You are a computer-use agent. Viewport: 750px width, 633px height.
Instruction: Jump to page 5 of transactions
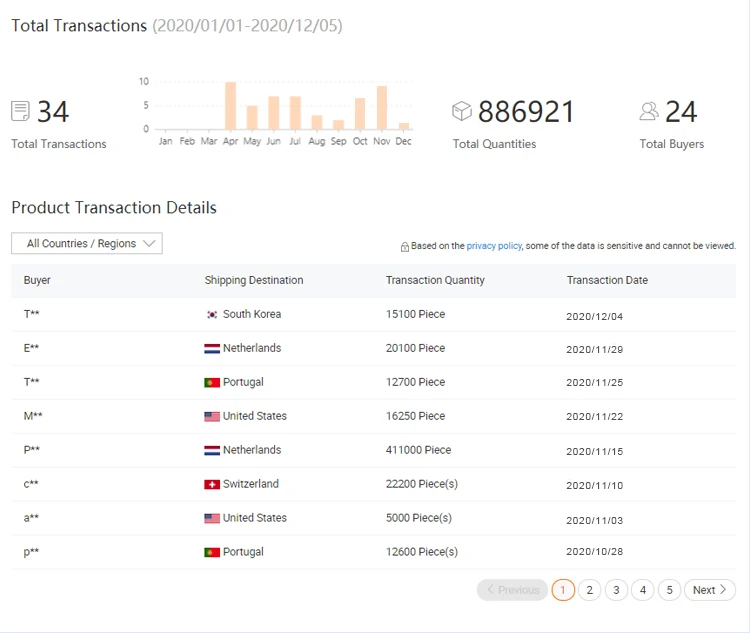tap(670, 590)
